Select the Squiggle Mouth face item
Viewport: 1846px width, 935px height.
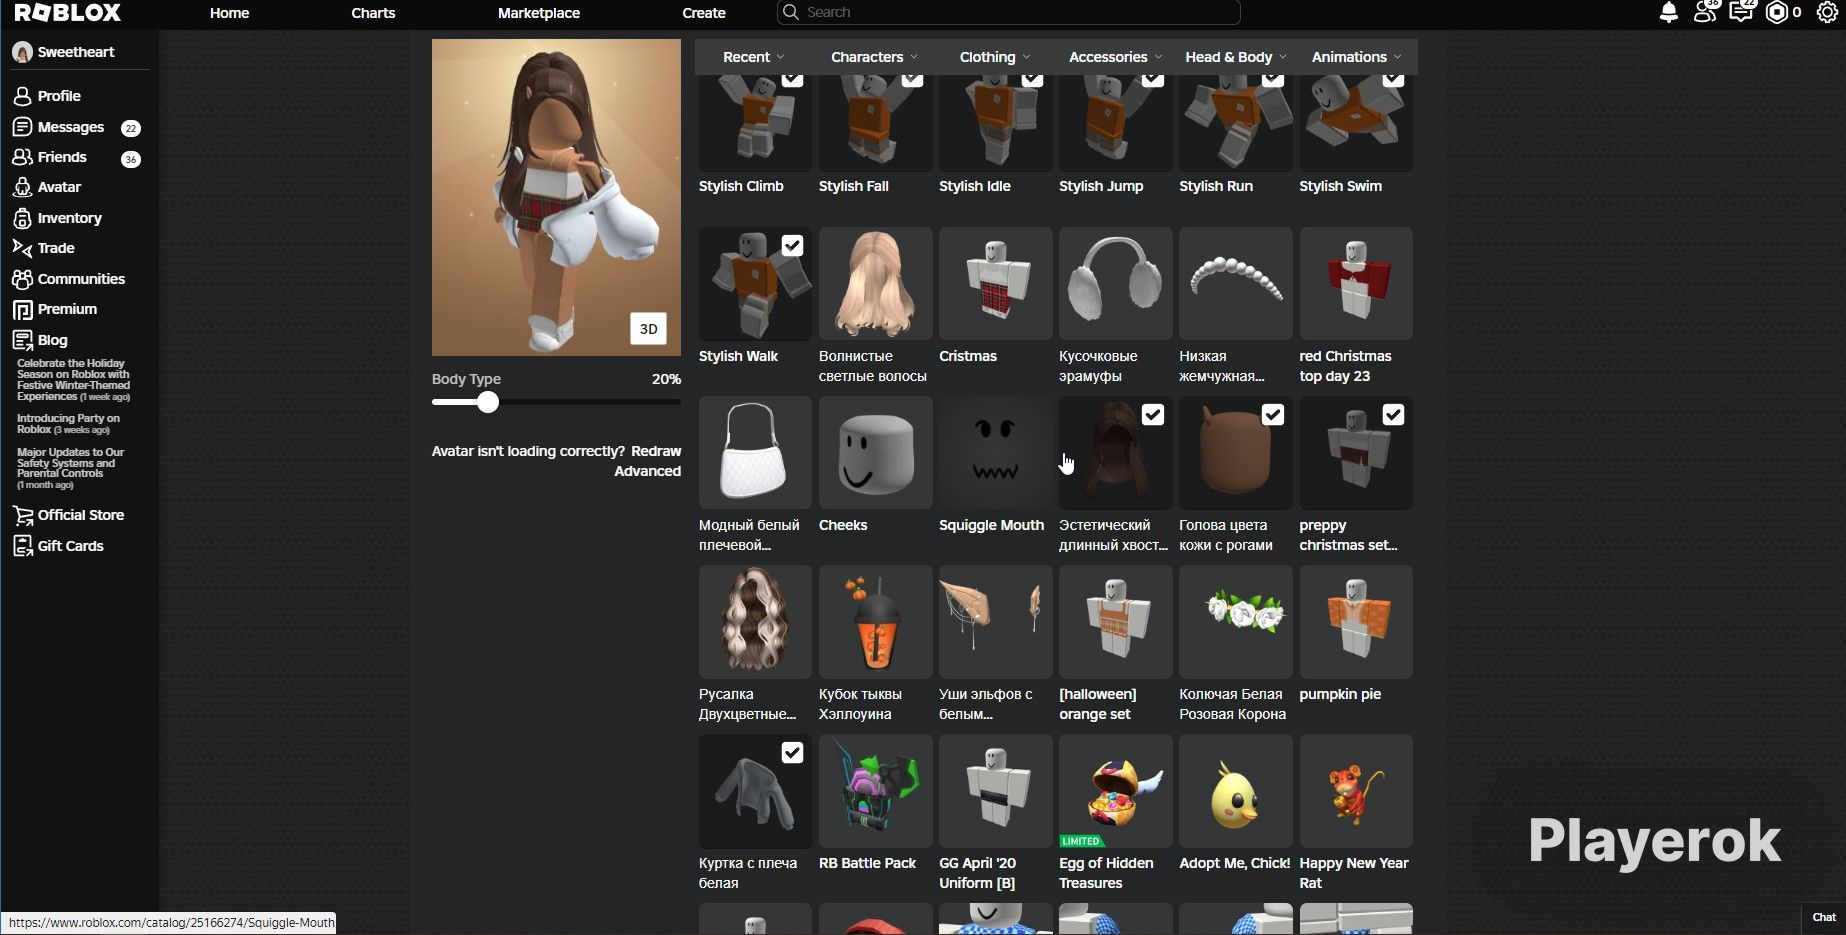tap(995, 452)
